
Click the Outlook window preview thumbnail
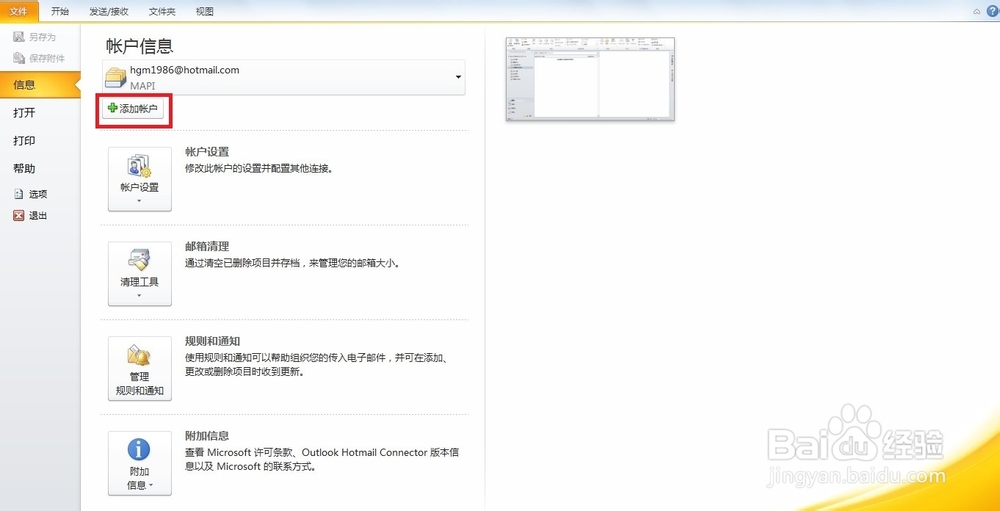coord(590,79)
